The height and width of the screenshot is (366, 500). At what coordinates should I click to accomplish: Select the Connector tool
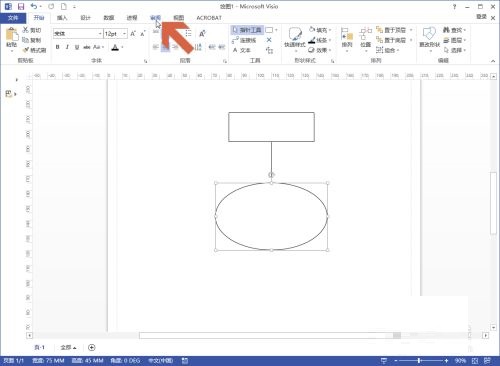click(244, 40)
